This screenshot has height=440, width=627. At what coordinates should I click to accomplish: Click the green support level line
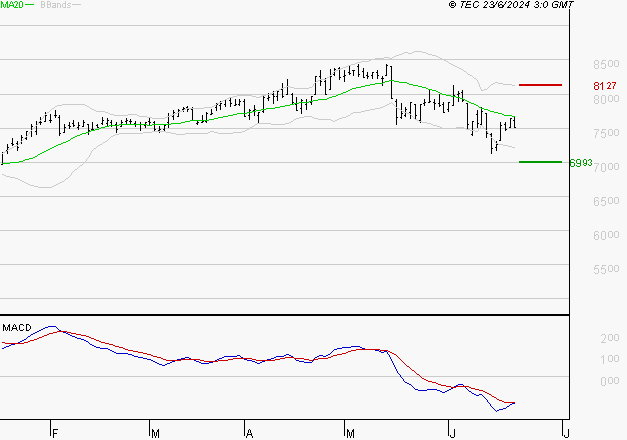pyautogui.click(x=540, y=162)
